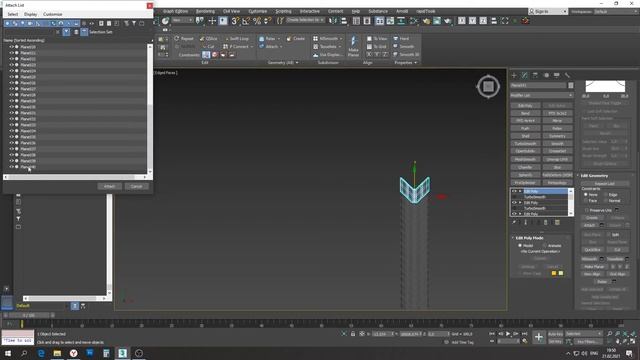Click Attach button in Attach List dialog
Viewport: 640px width, 360px height.
[109, 187]
